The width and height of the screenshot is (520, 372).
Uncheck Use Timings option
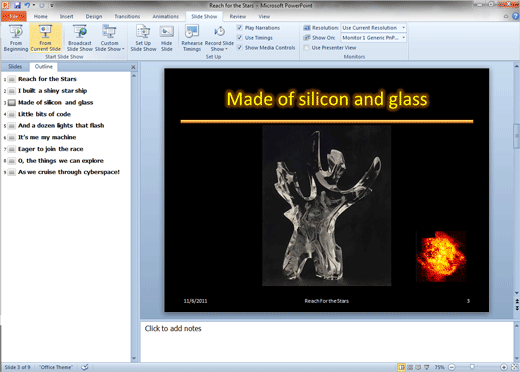coord(239,38)
